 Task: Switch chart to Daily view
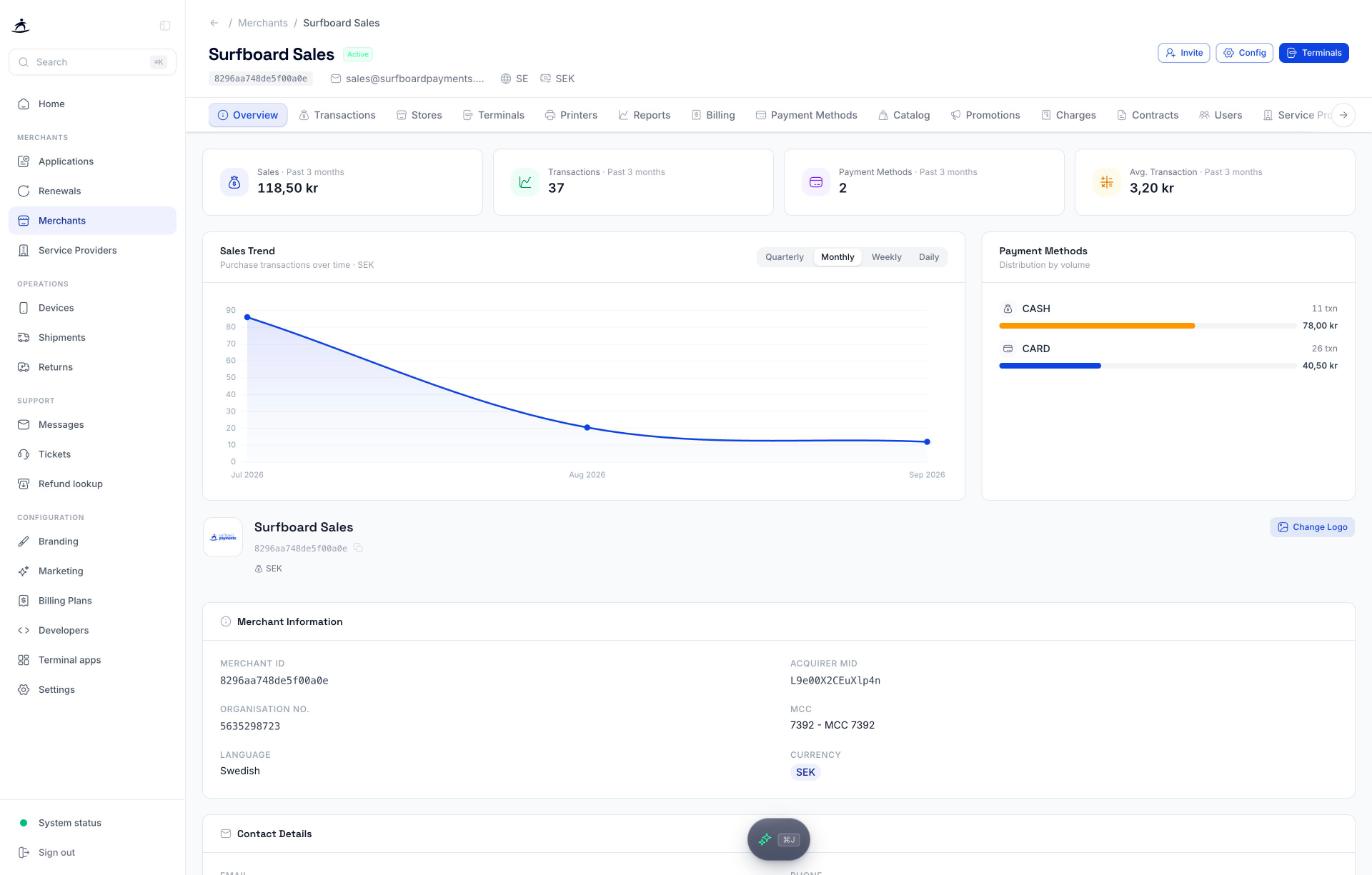(x=929, y=257)
